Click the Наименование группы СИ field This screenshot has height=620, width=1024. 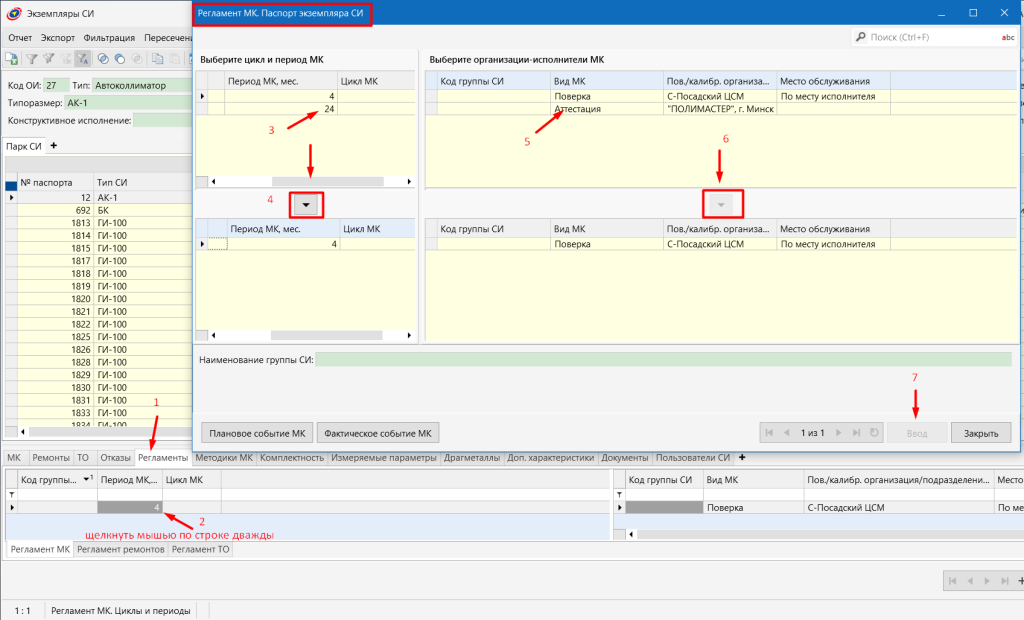tap(664, 359)
